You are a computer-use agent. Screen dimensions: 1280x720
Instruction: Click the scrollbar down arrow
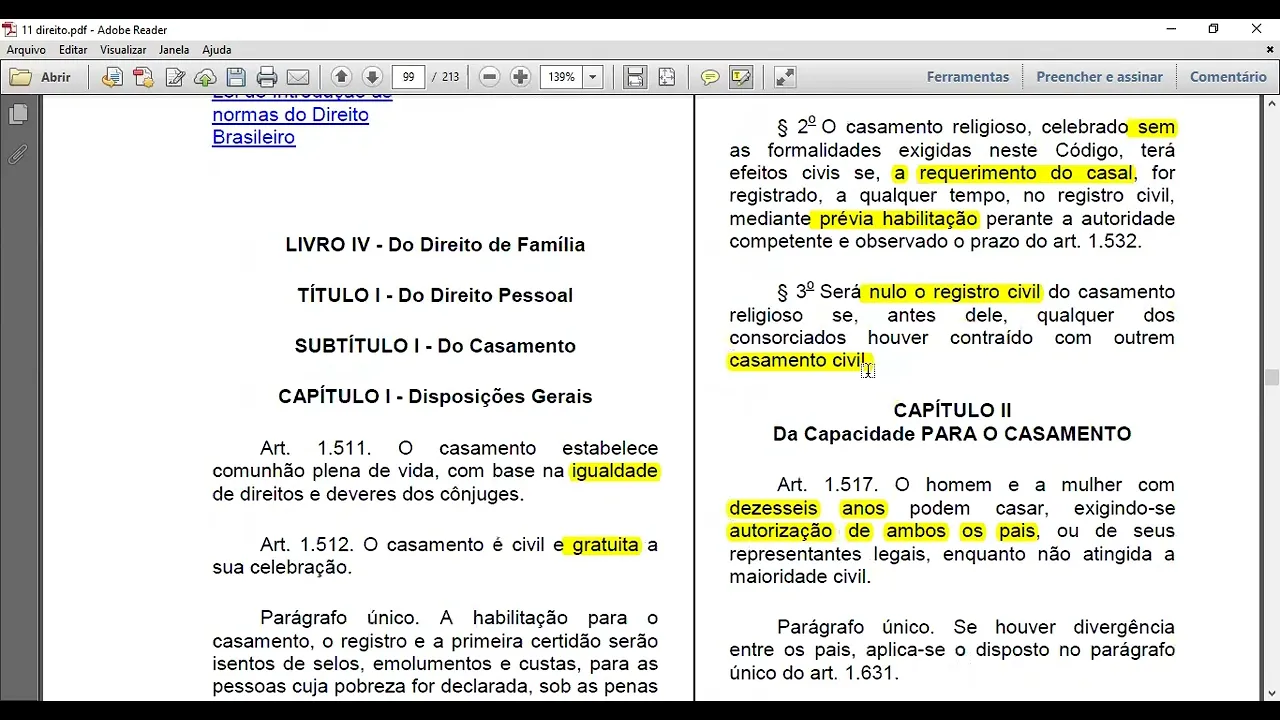click(x=1271, y=693)
